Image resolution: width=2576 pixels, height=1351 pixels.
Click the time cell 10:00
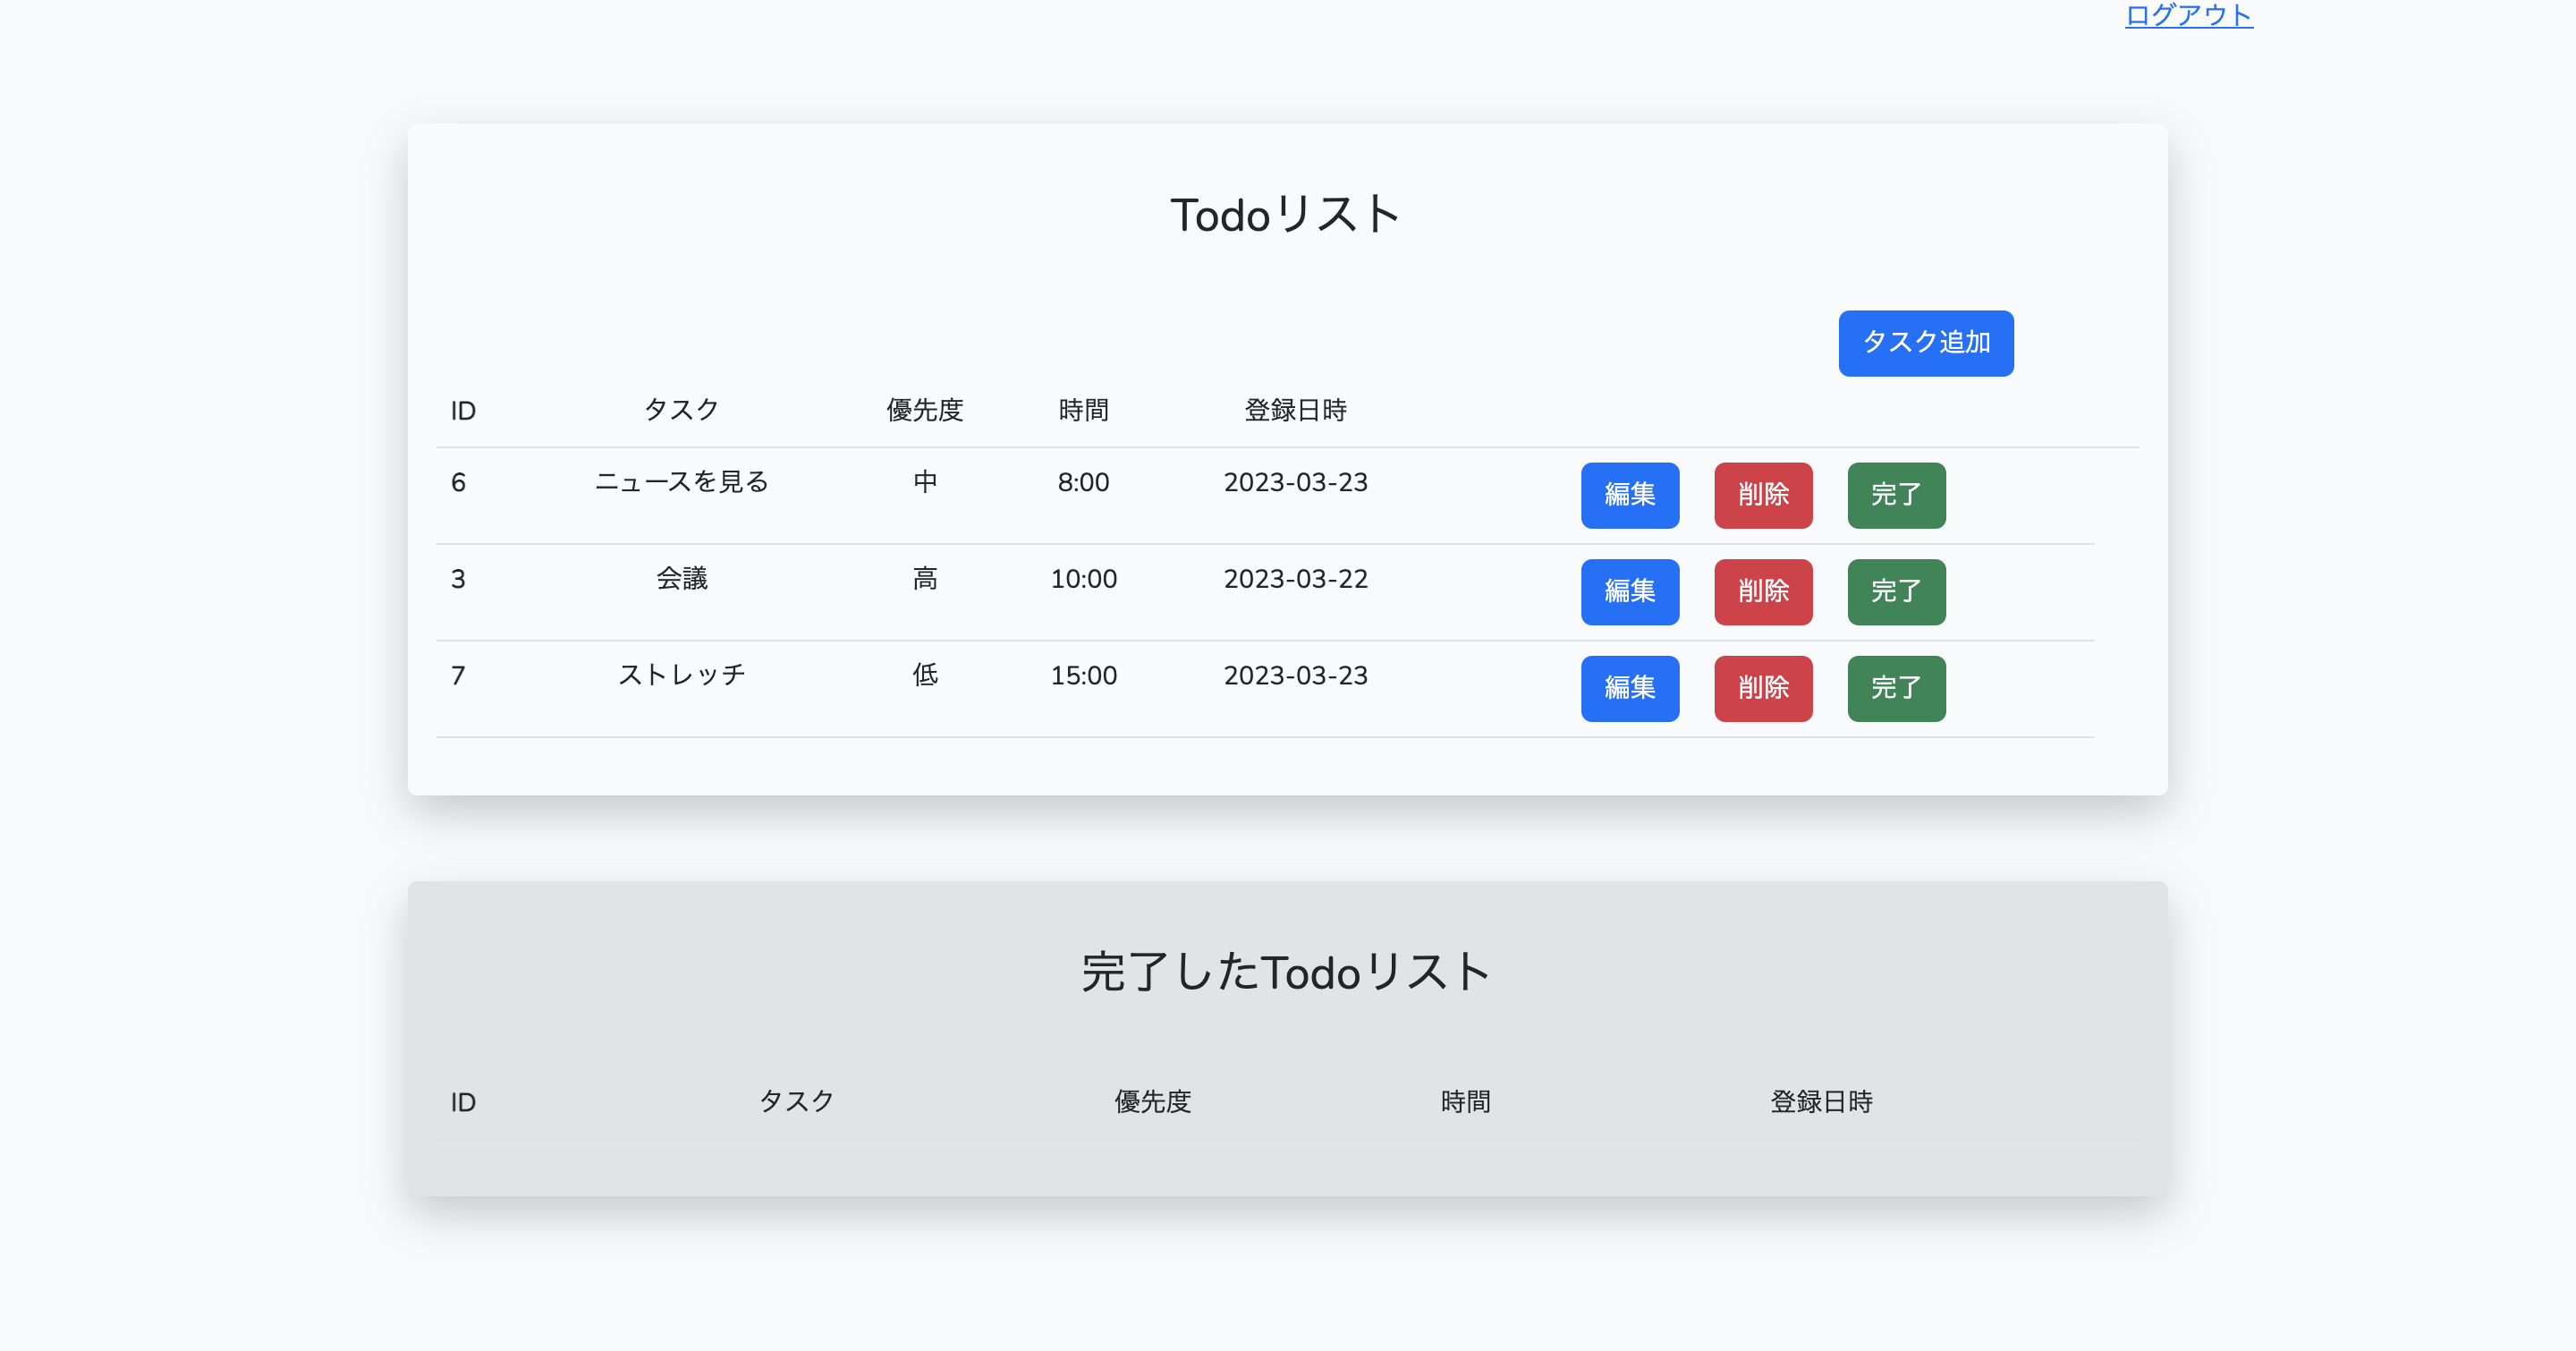(1083, 578)
